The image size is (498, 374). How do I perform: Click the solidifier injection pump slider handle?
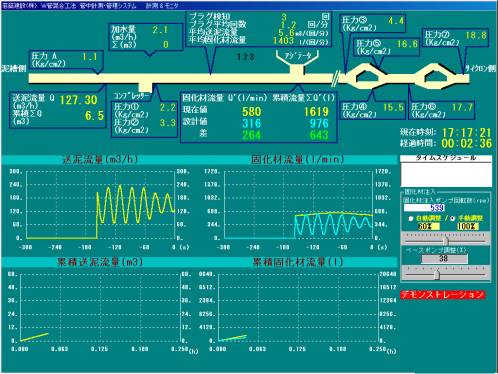click(446, 241)
